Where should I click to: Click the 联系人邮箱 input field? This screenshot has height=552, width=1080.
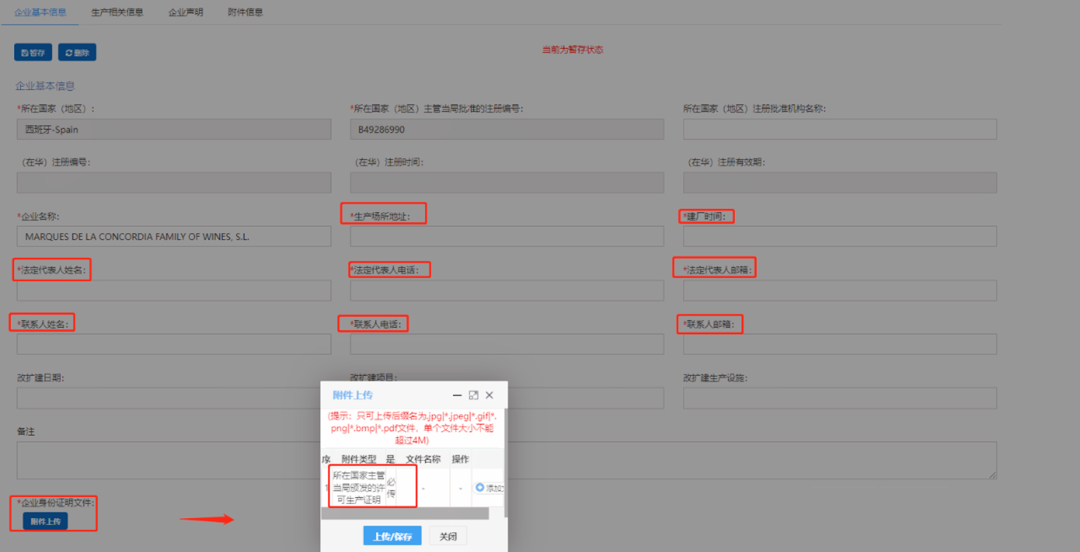[839, 344]
